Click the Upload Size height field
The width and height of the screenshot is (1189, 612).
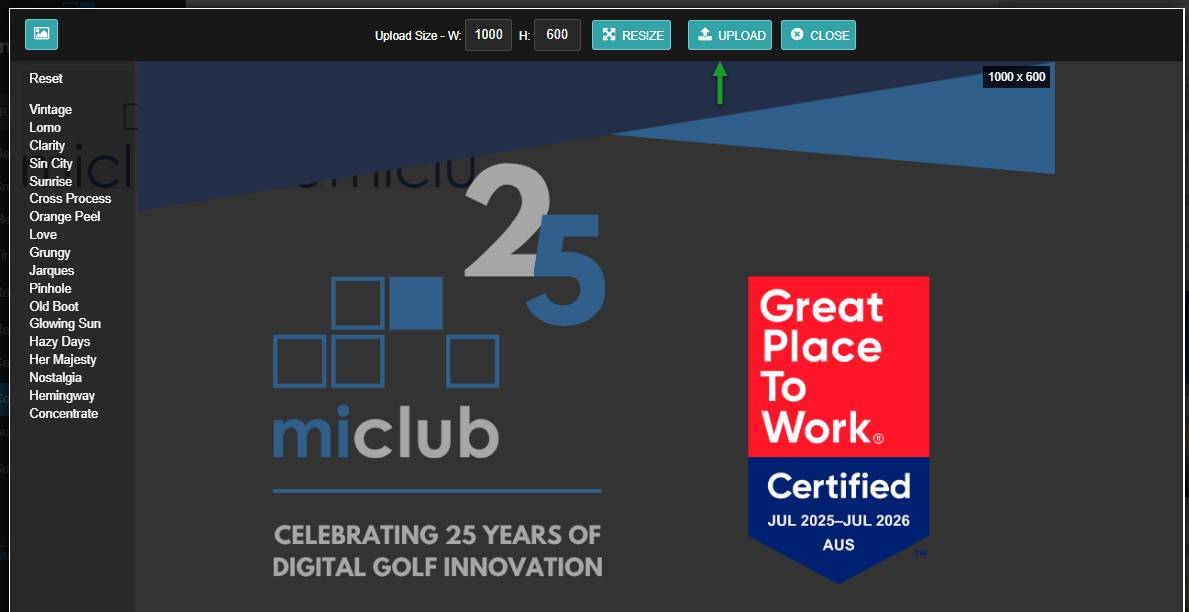(557, 35)
